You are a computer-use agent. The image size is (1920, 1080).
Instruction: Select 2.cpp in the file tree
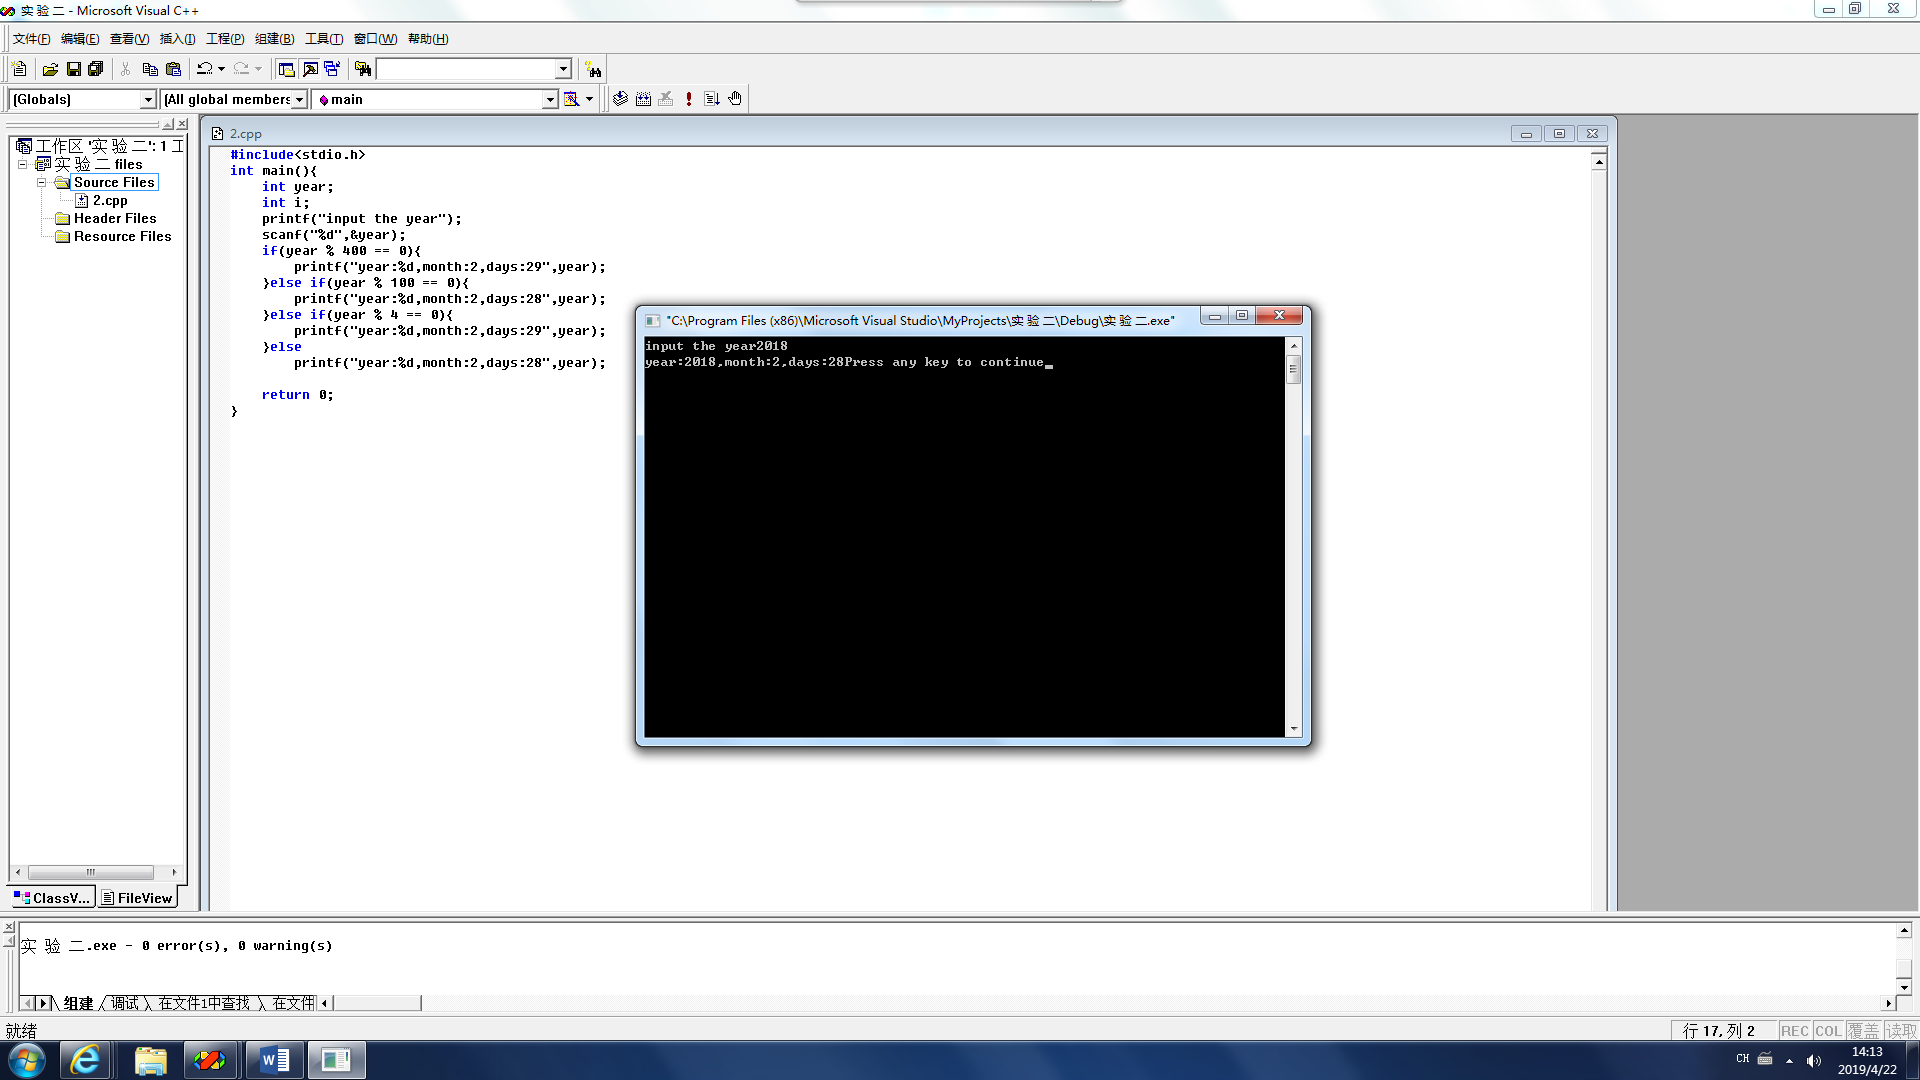coord(110,201)
